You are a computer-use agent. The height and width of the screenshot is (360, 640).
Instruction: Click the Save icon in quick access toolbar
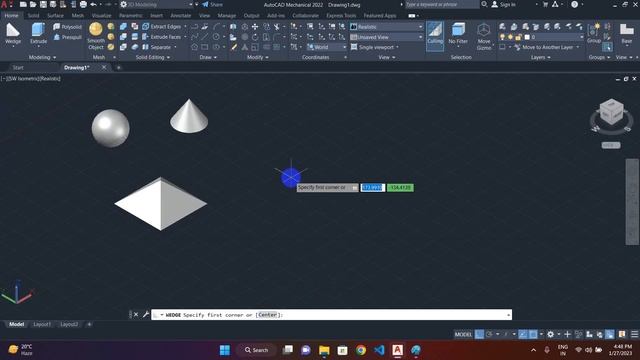(x=43, y=4)
